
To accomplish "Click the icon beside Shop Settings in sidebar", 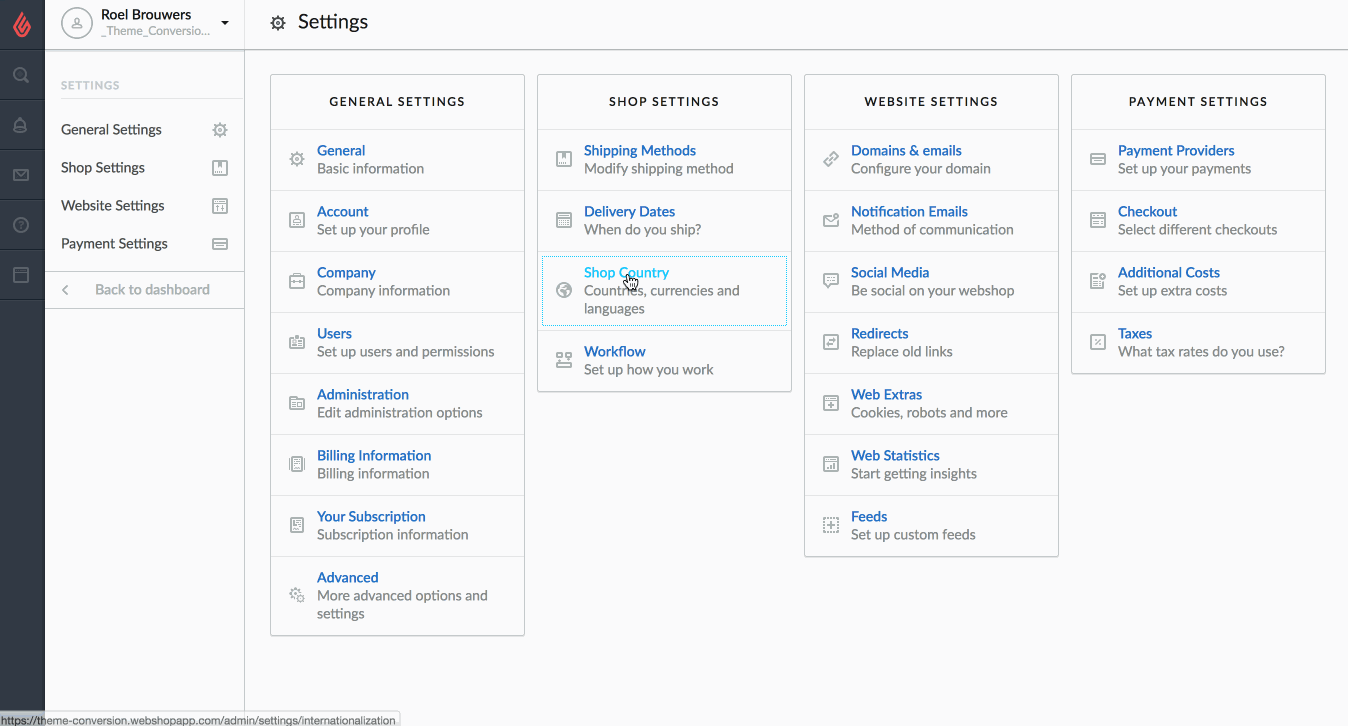I will 220,168.
